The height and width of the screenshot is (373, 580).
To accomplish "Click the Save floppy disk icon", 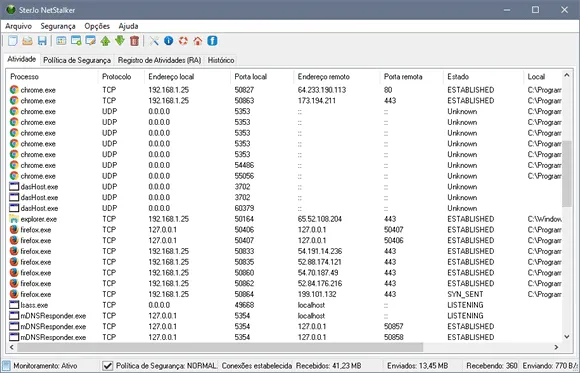I will point(42,41).
